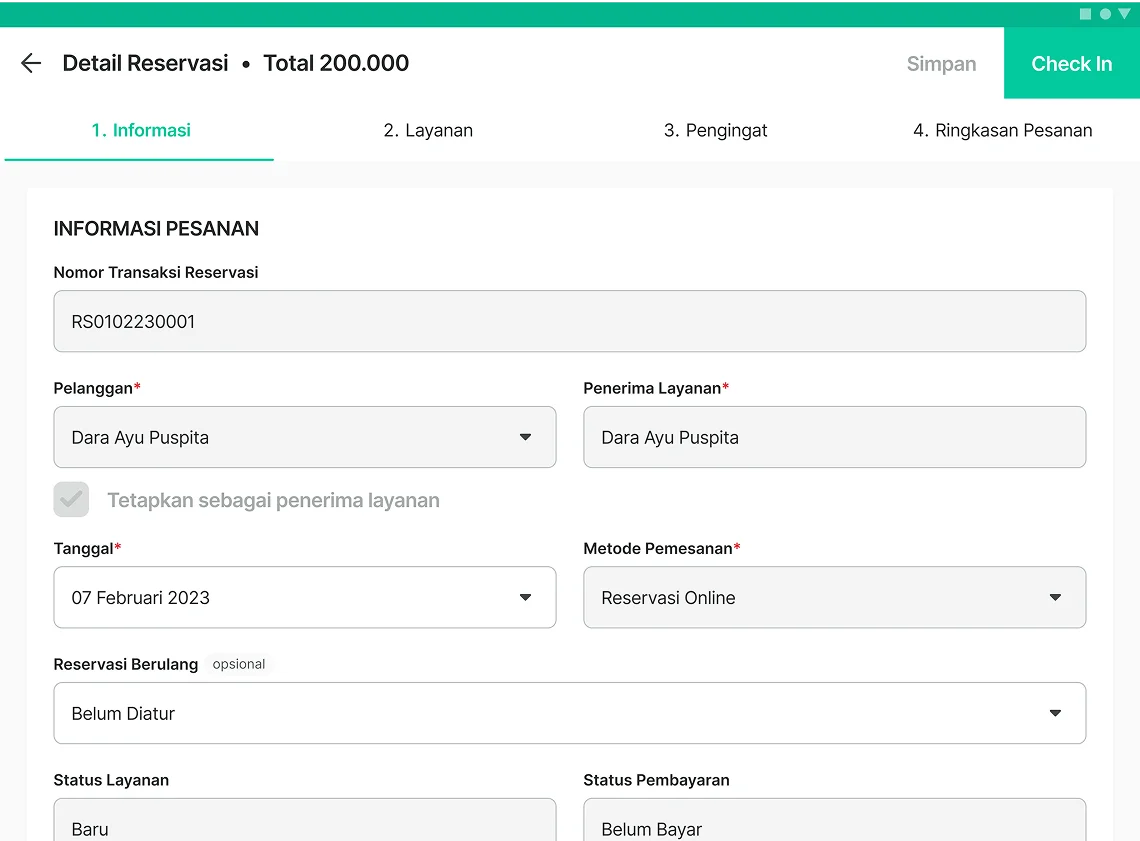Click the circle icon in top bar
Image resolution: width=1140 pixels, height=841 pixels.
(1105, 14)
